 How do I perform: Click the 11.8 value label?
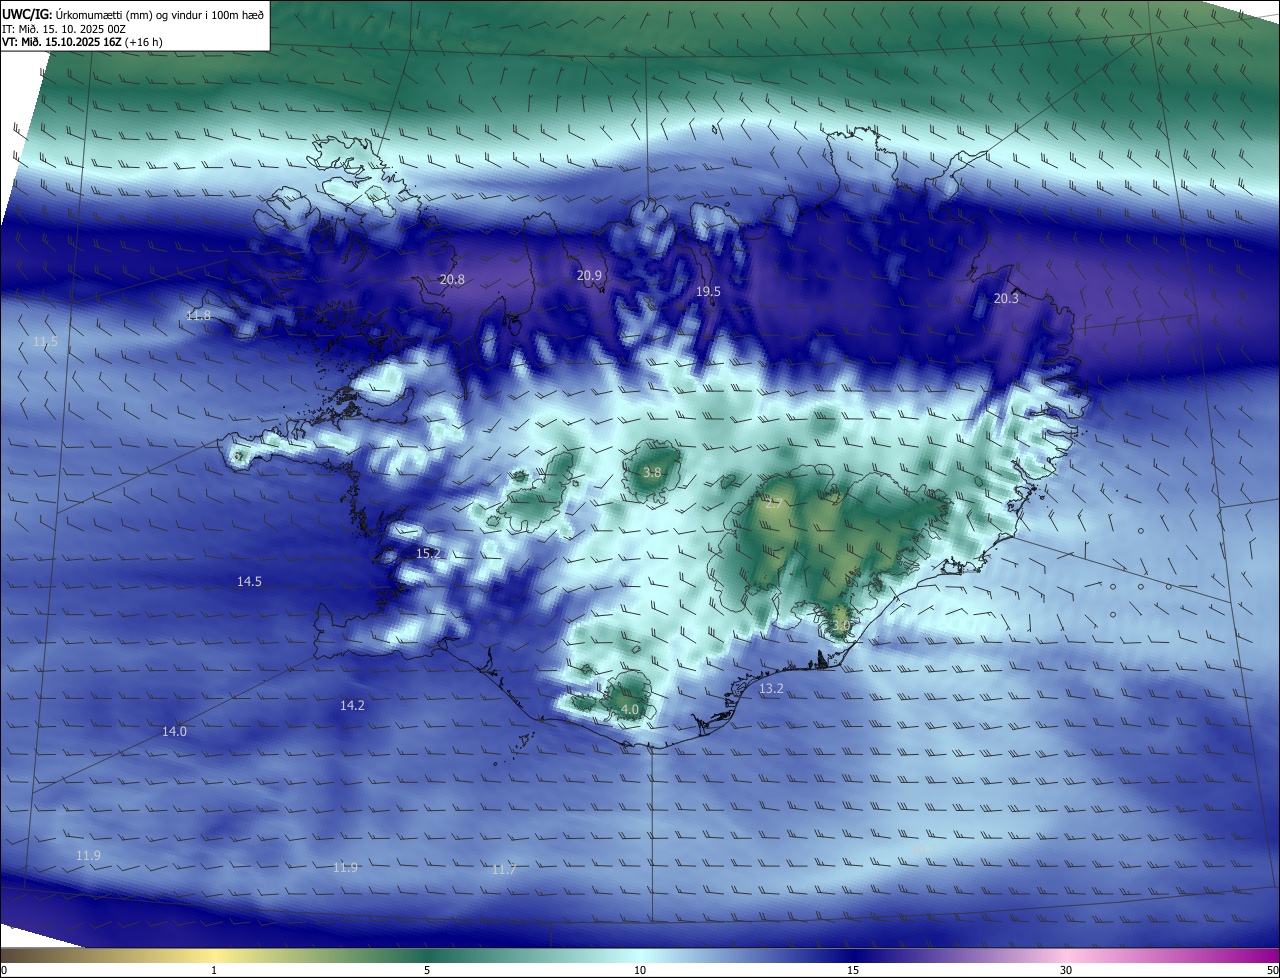click(x=199, y=316)
